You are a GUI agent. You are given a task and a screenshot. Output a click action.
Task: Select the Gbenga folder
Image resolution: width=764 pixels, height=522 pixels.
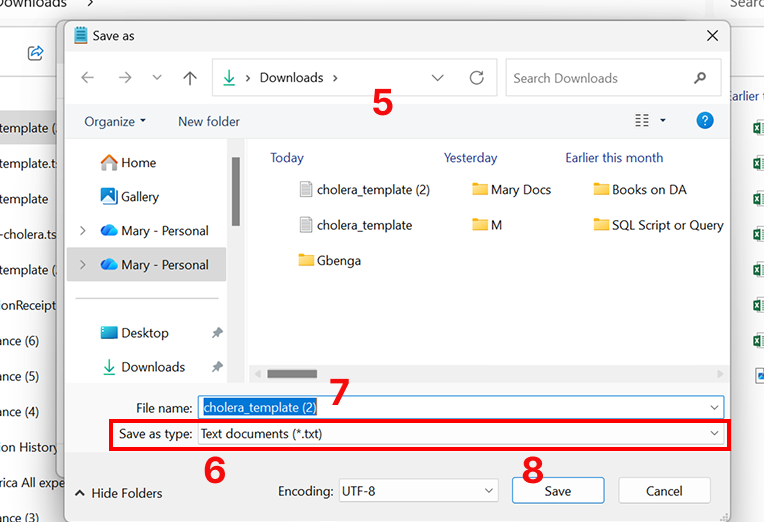coord(329,261)
